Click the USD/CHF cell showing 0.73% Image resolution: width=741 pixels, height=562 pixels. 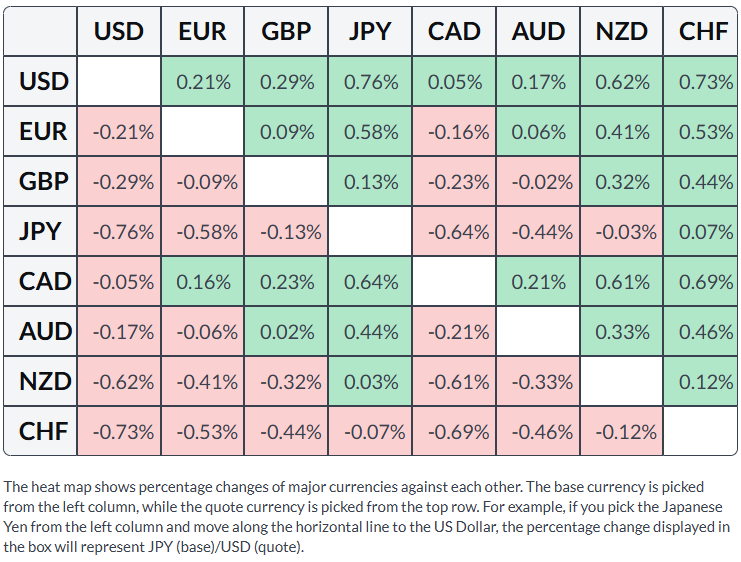(x=700, y=81)
